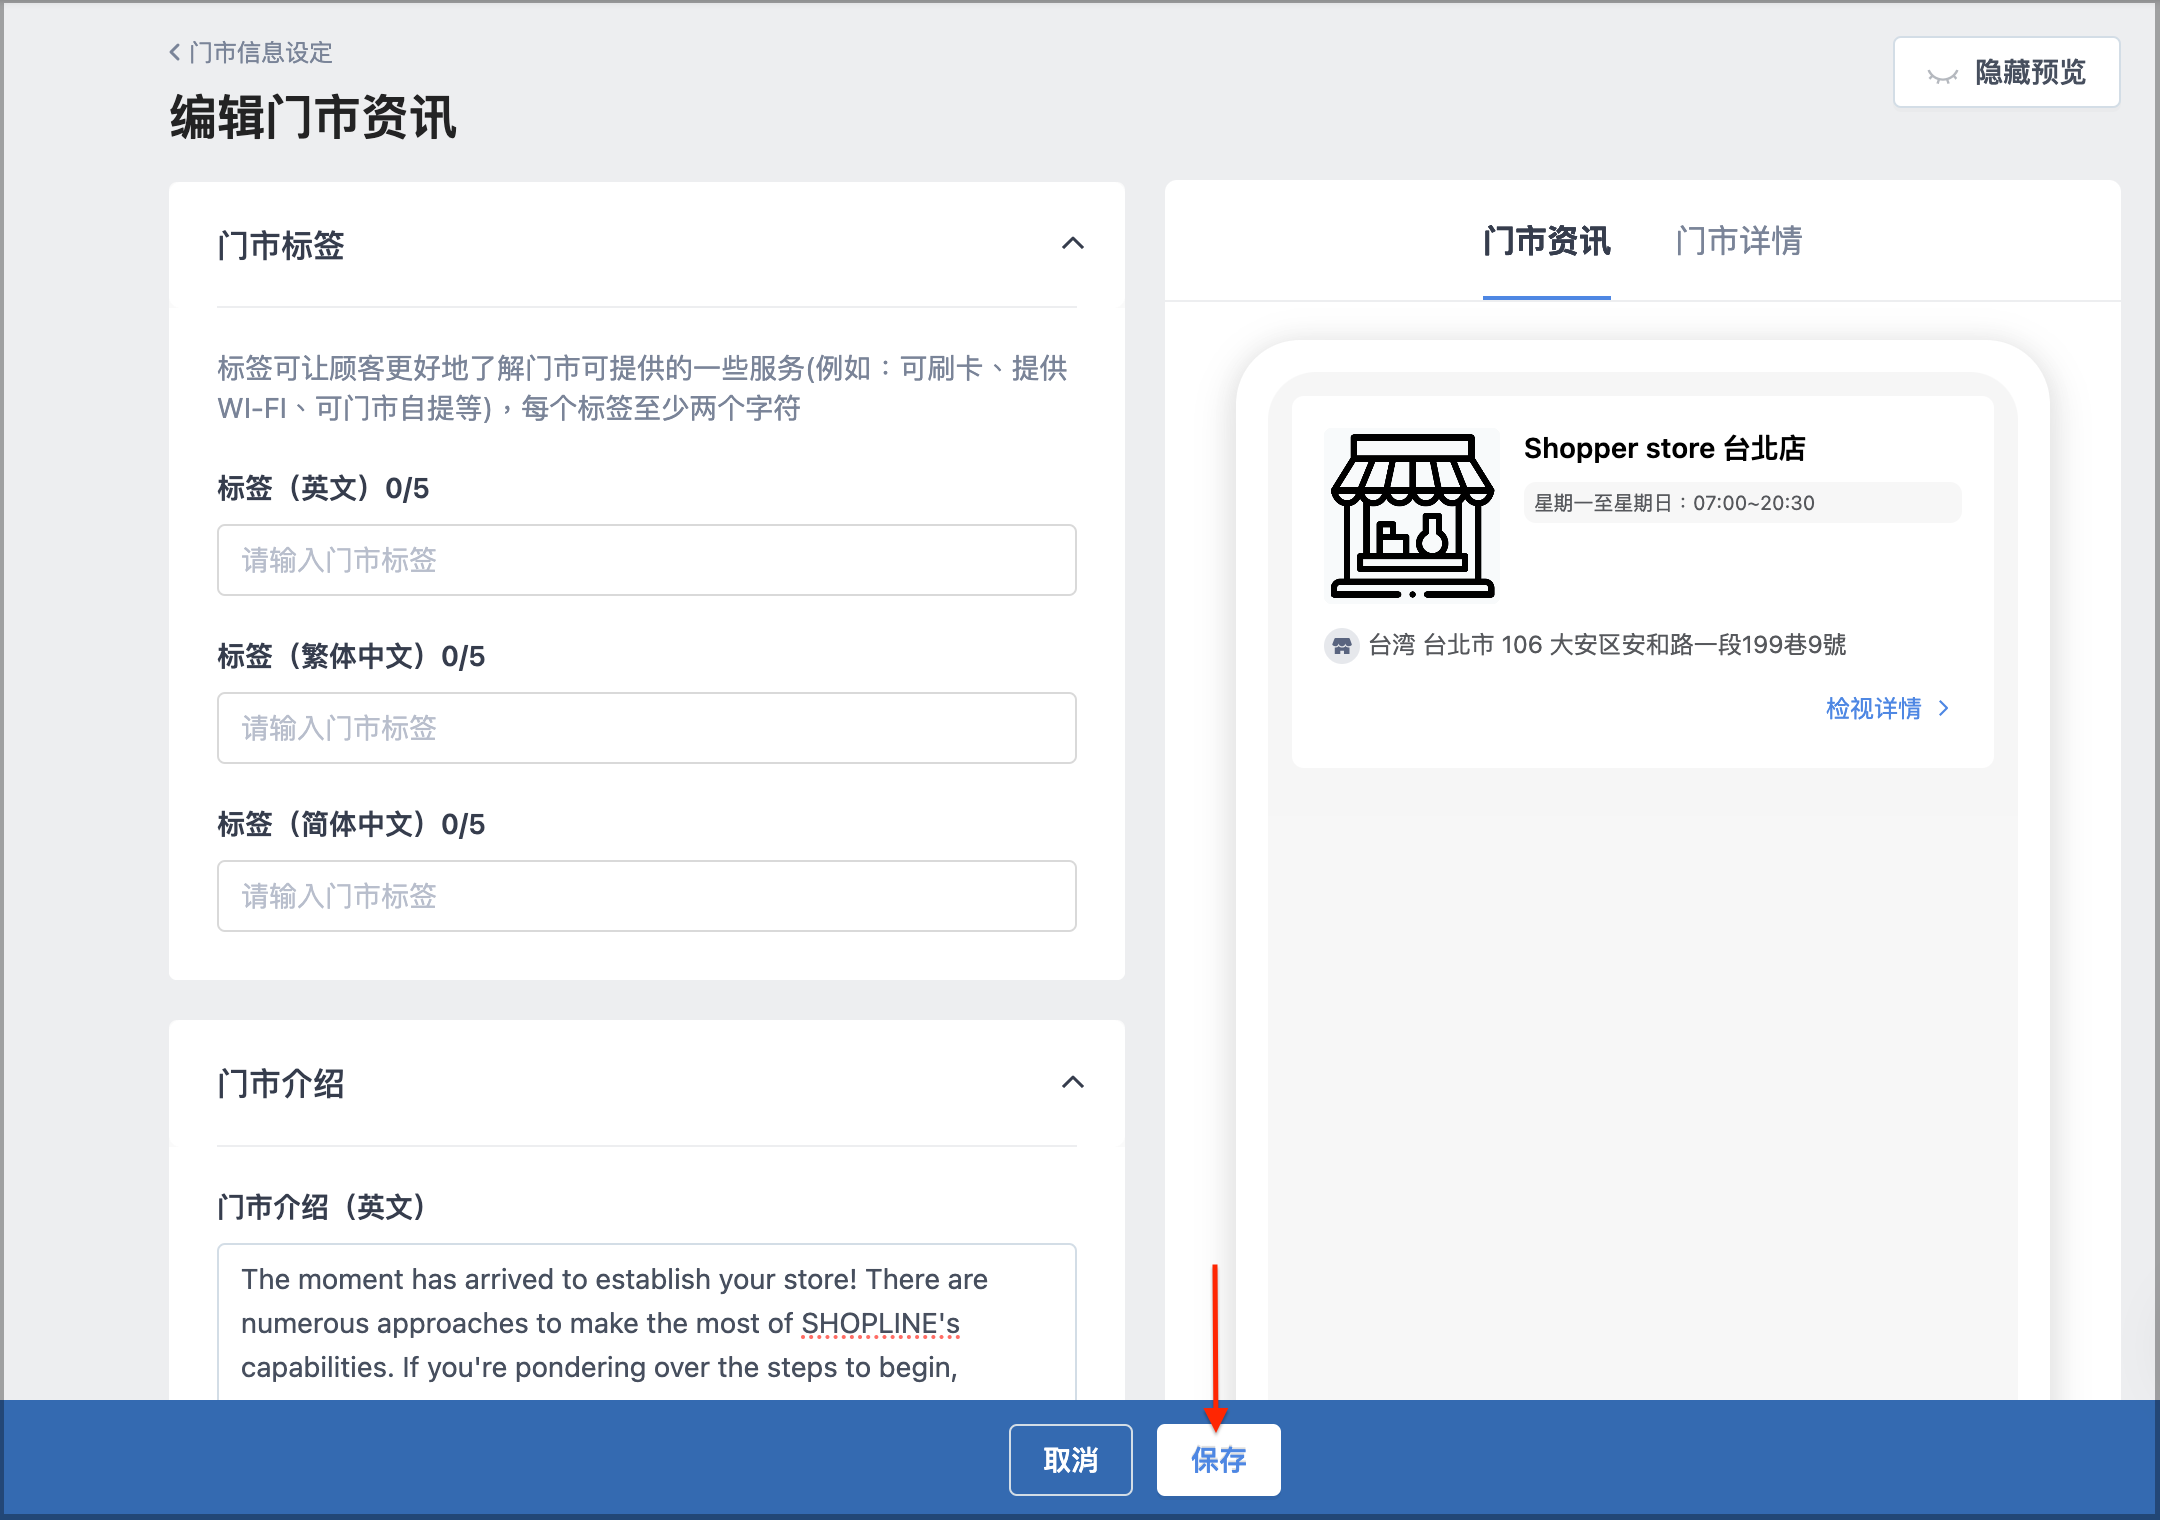
Task: Click the 隐藏预览 text label
Action: point(2030,73)
